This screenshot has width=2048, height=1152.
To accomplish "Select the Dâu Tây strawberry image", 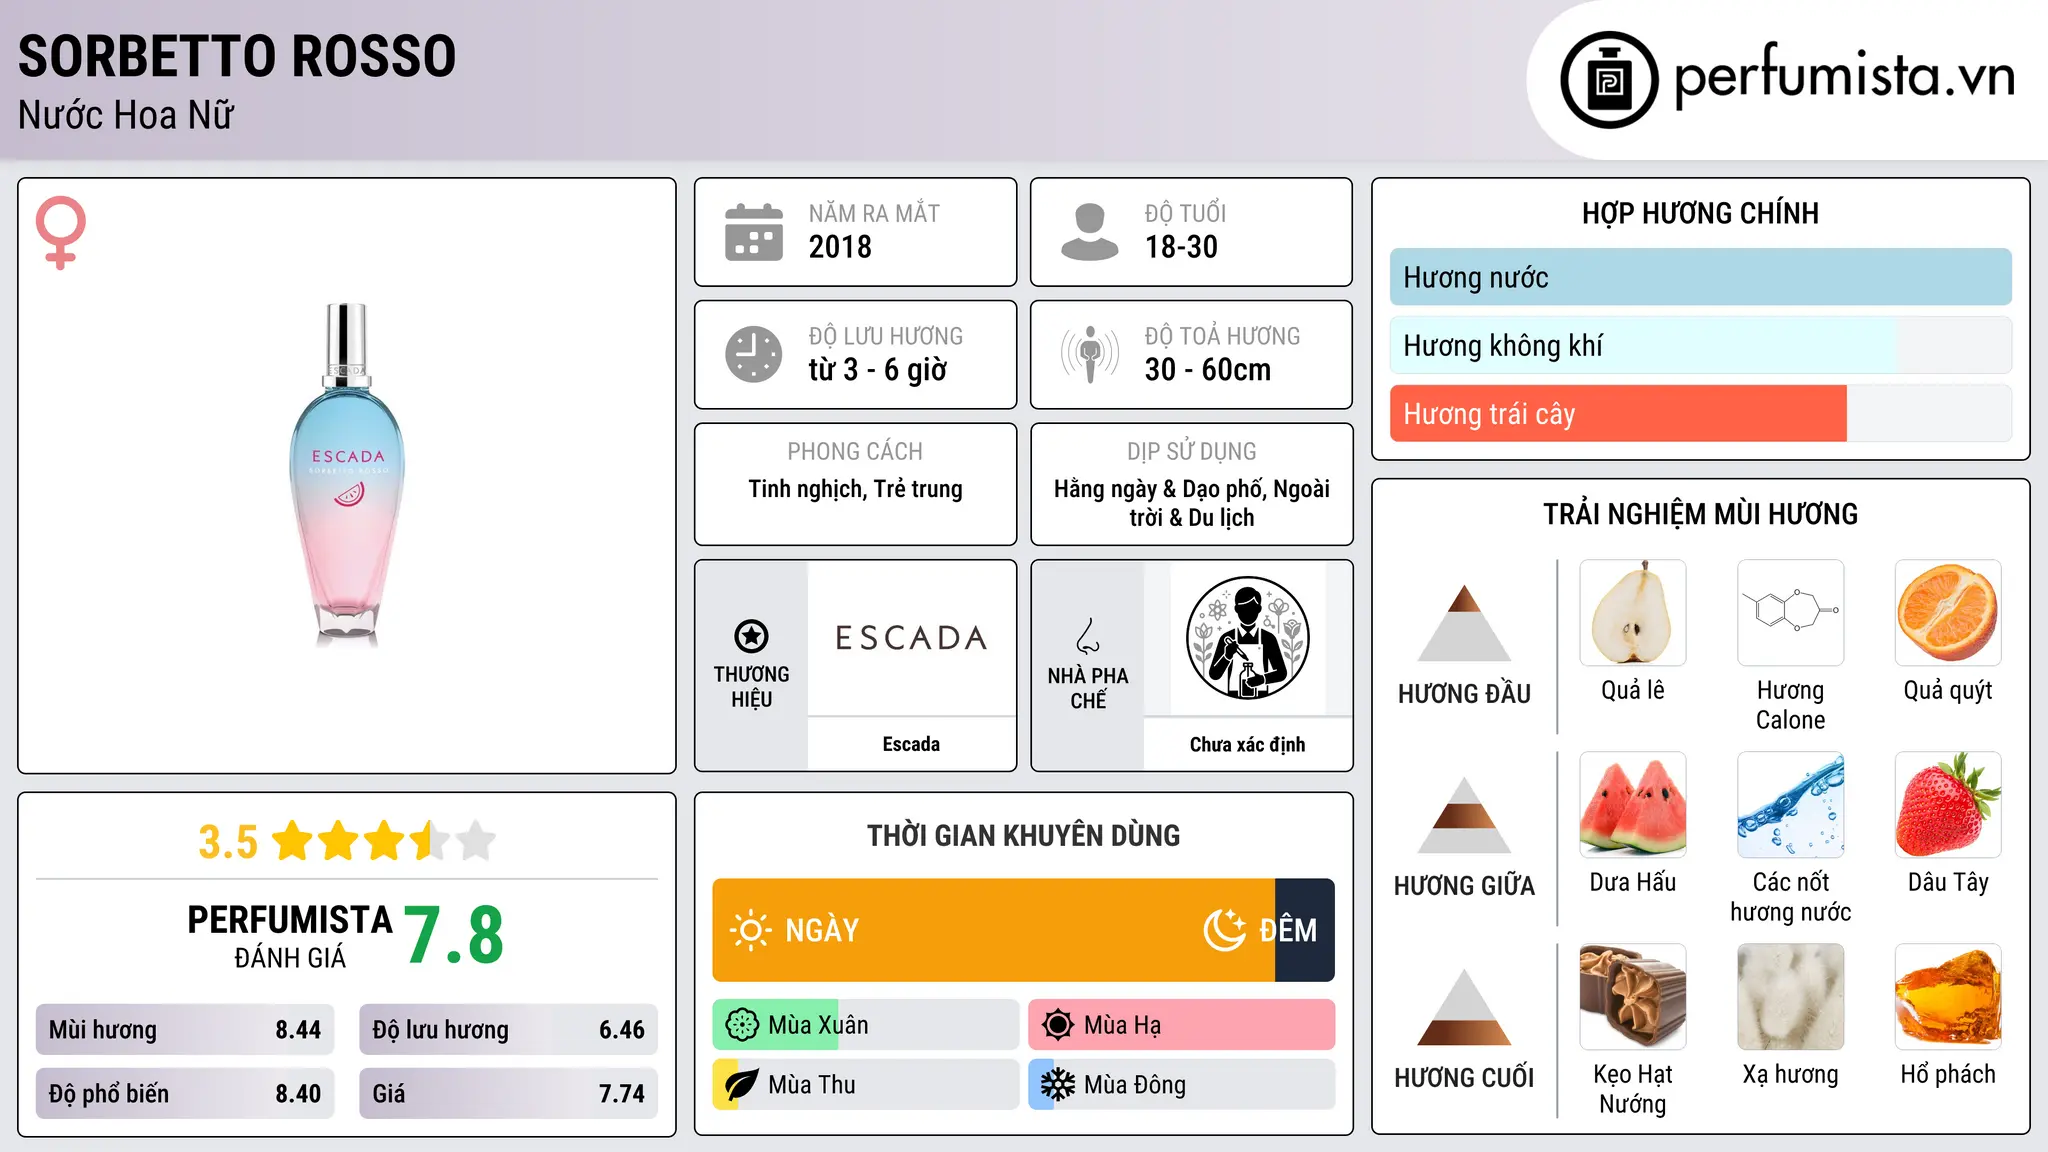I will (1948, 805).
